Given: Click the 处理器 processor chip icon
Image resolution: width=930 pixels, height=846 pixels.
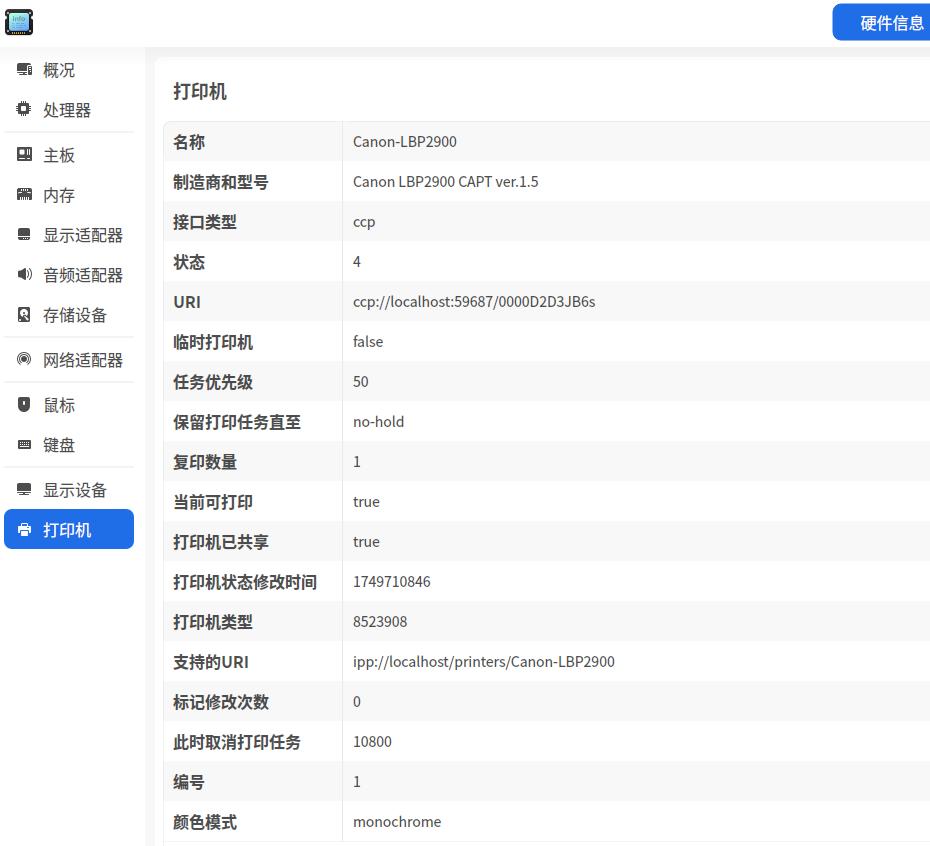Looking at the screenshot, I should click(24, 109).
